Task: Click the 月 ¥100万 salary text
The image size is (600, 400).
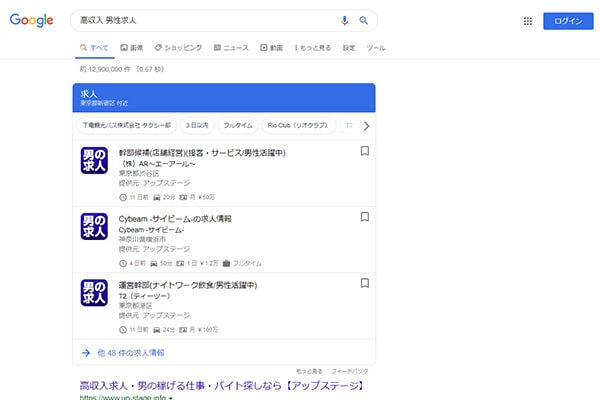Action: [x=204, y=330]
